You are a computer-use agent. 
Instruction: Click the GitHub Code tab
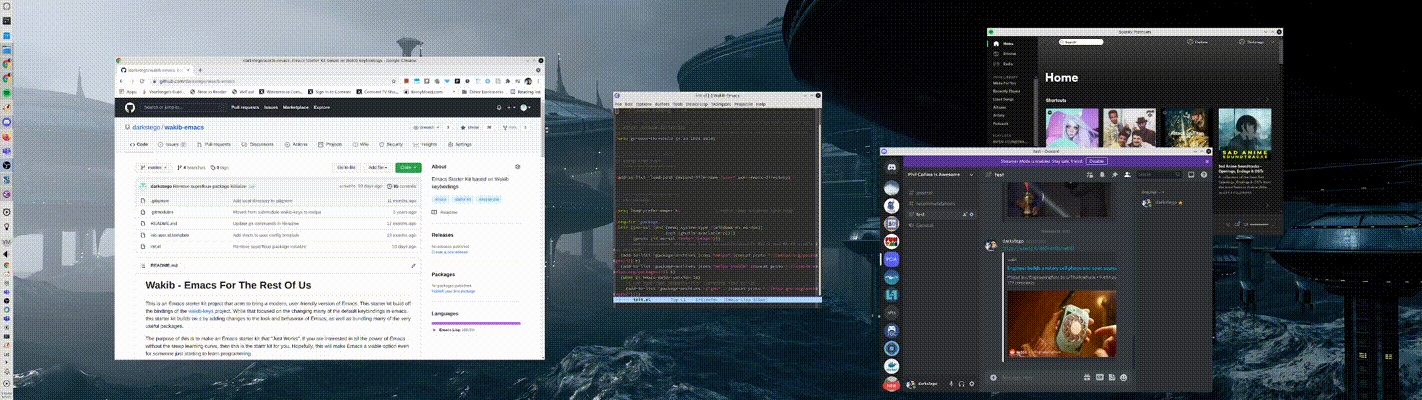(139, 144)
